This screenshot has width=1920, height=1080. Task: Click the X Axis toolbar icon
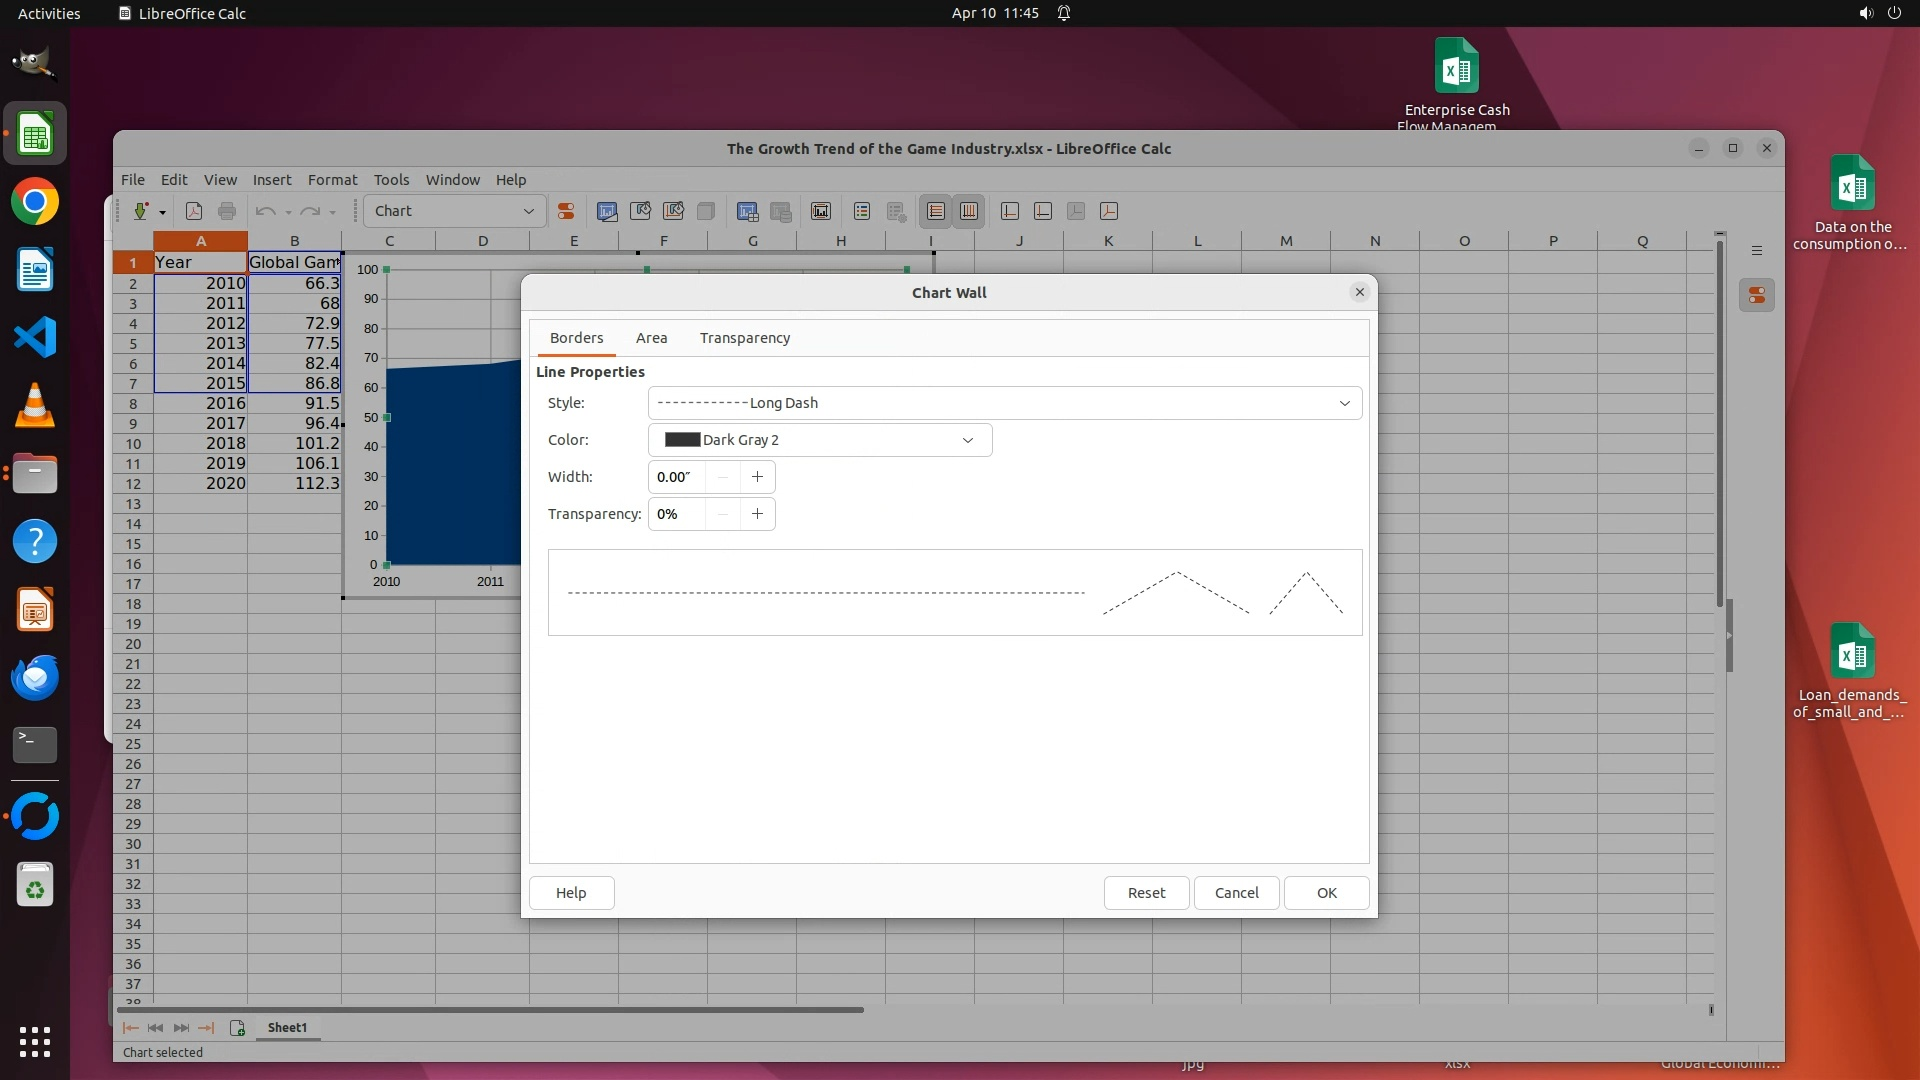click(x=1010, y=211)
